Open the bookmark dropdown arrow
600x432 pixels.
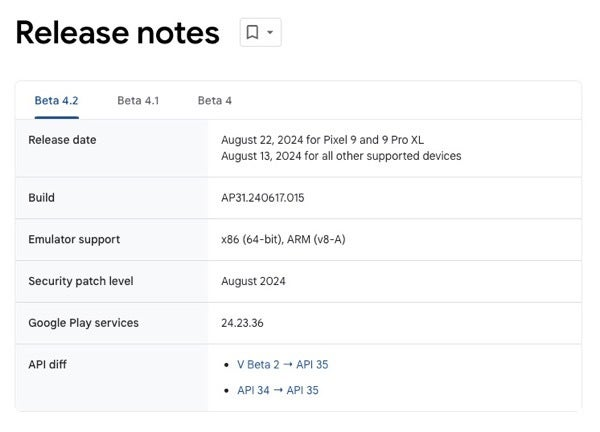tap(270, 33)
